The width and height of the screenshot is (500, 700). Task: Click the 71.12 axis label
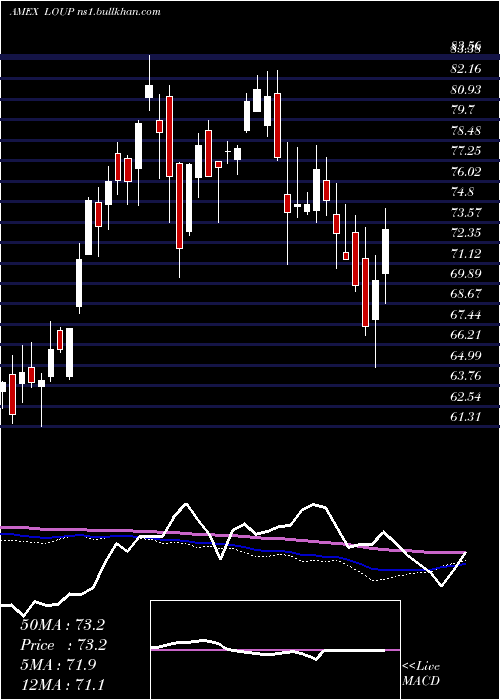tap(467, 253)
